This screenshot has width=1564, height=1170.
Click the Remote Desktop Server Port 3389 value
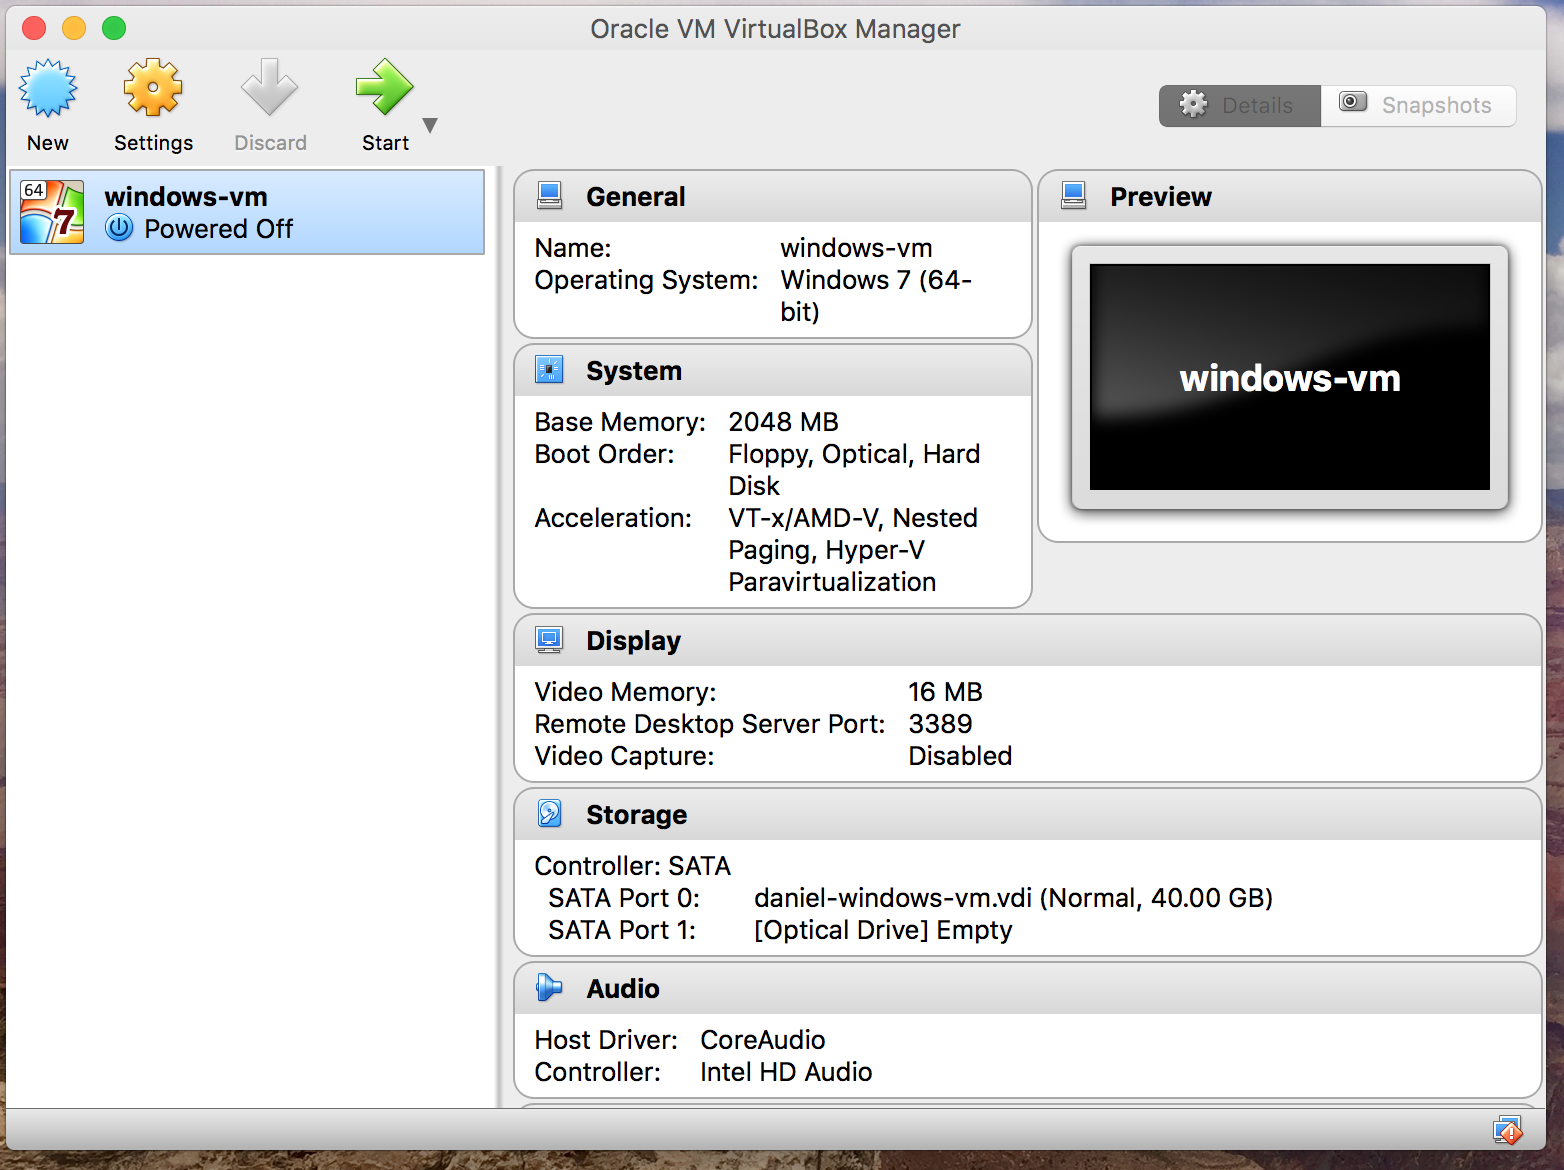pyautogui.click(x=940, y=724)
